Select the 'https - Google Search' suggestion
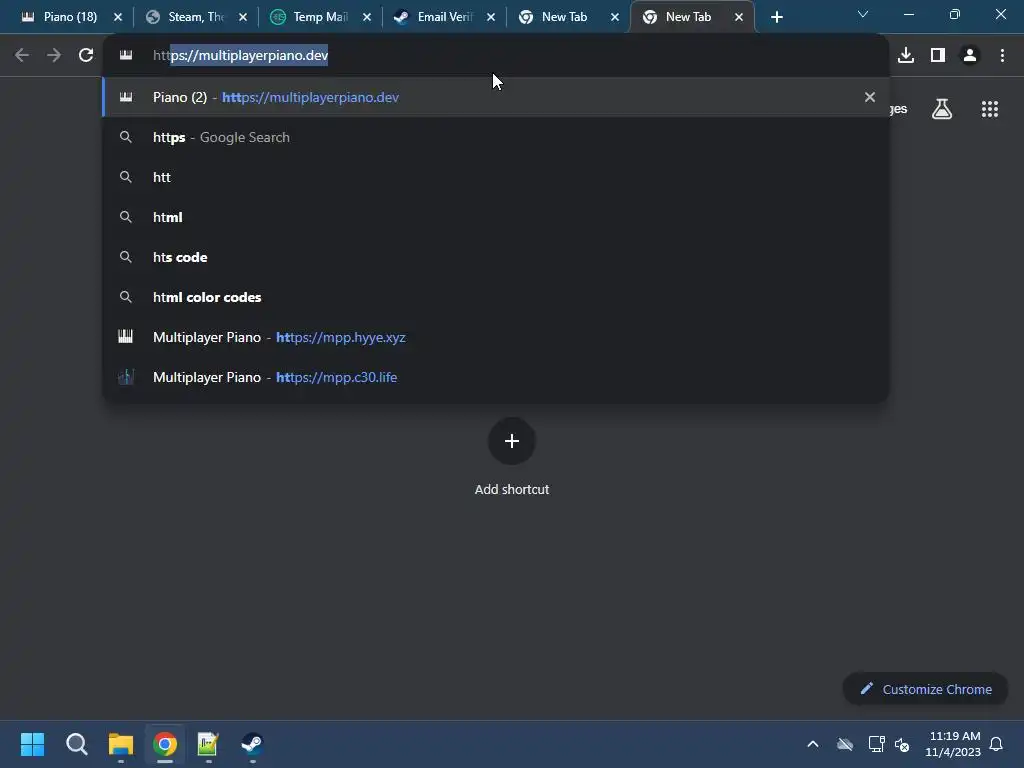This screenshot has width=1024, height=768. [x=496, y=137]
